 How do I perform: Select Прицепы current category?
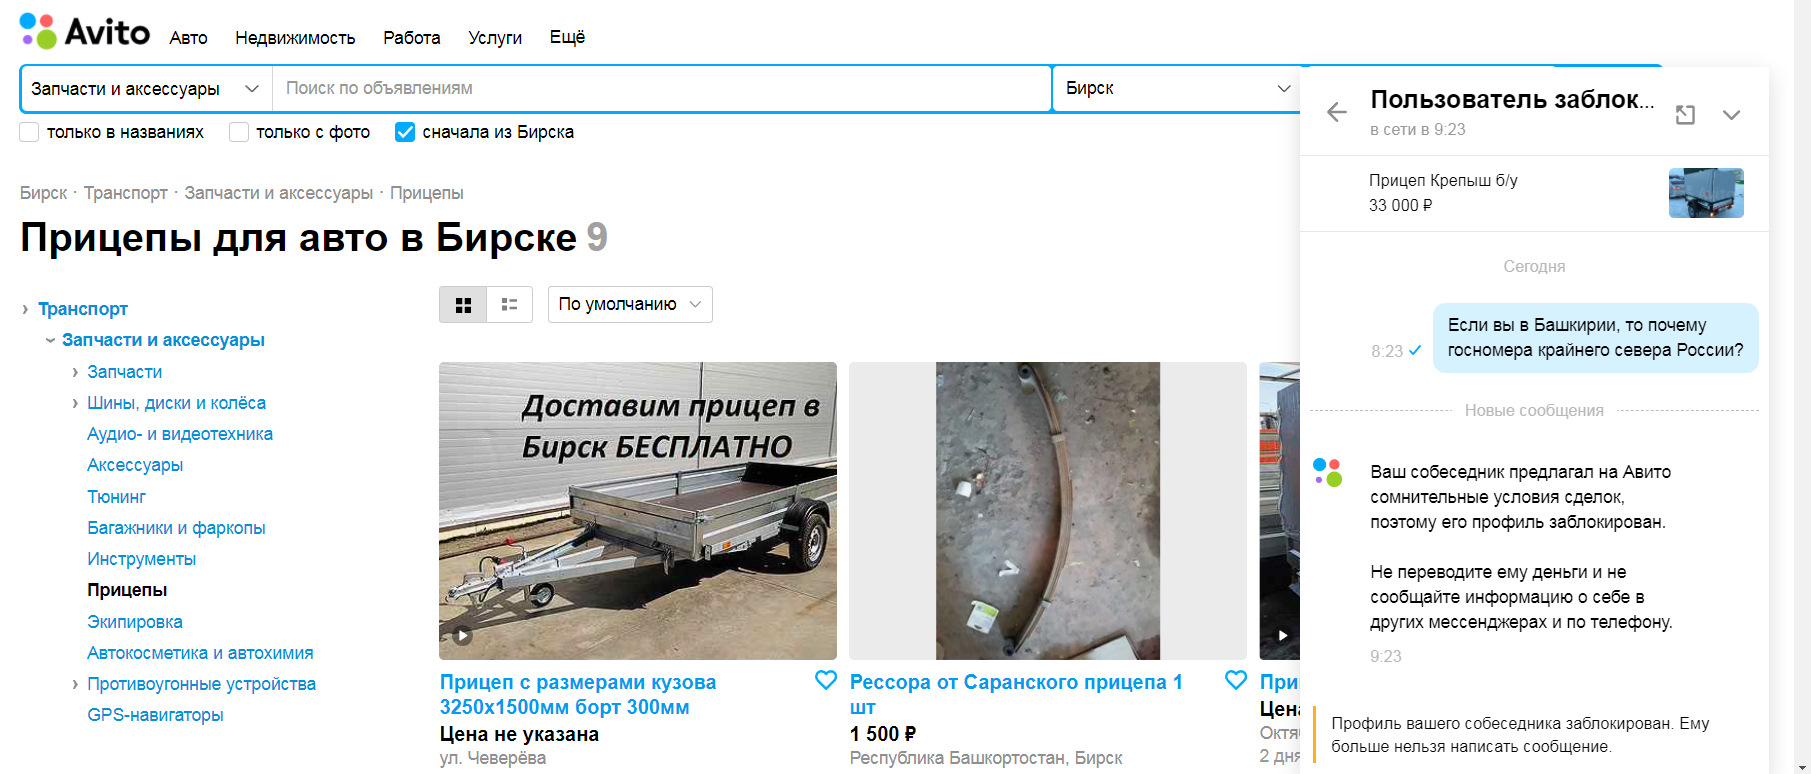click(x=127, y=590)
